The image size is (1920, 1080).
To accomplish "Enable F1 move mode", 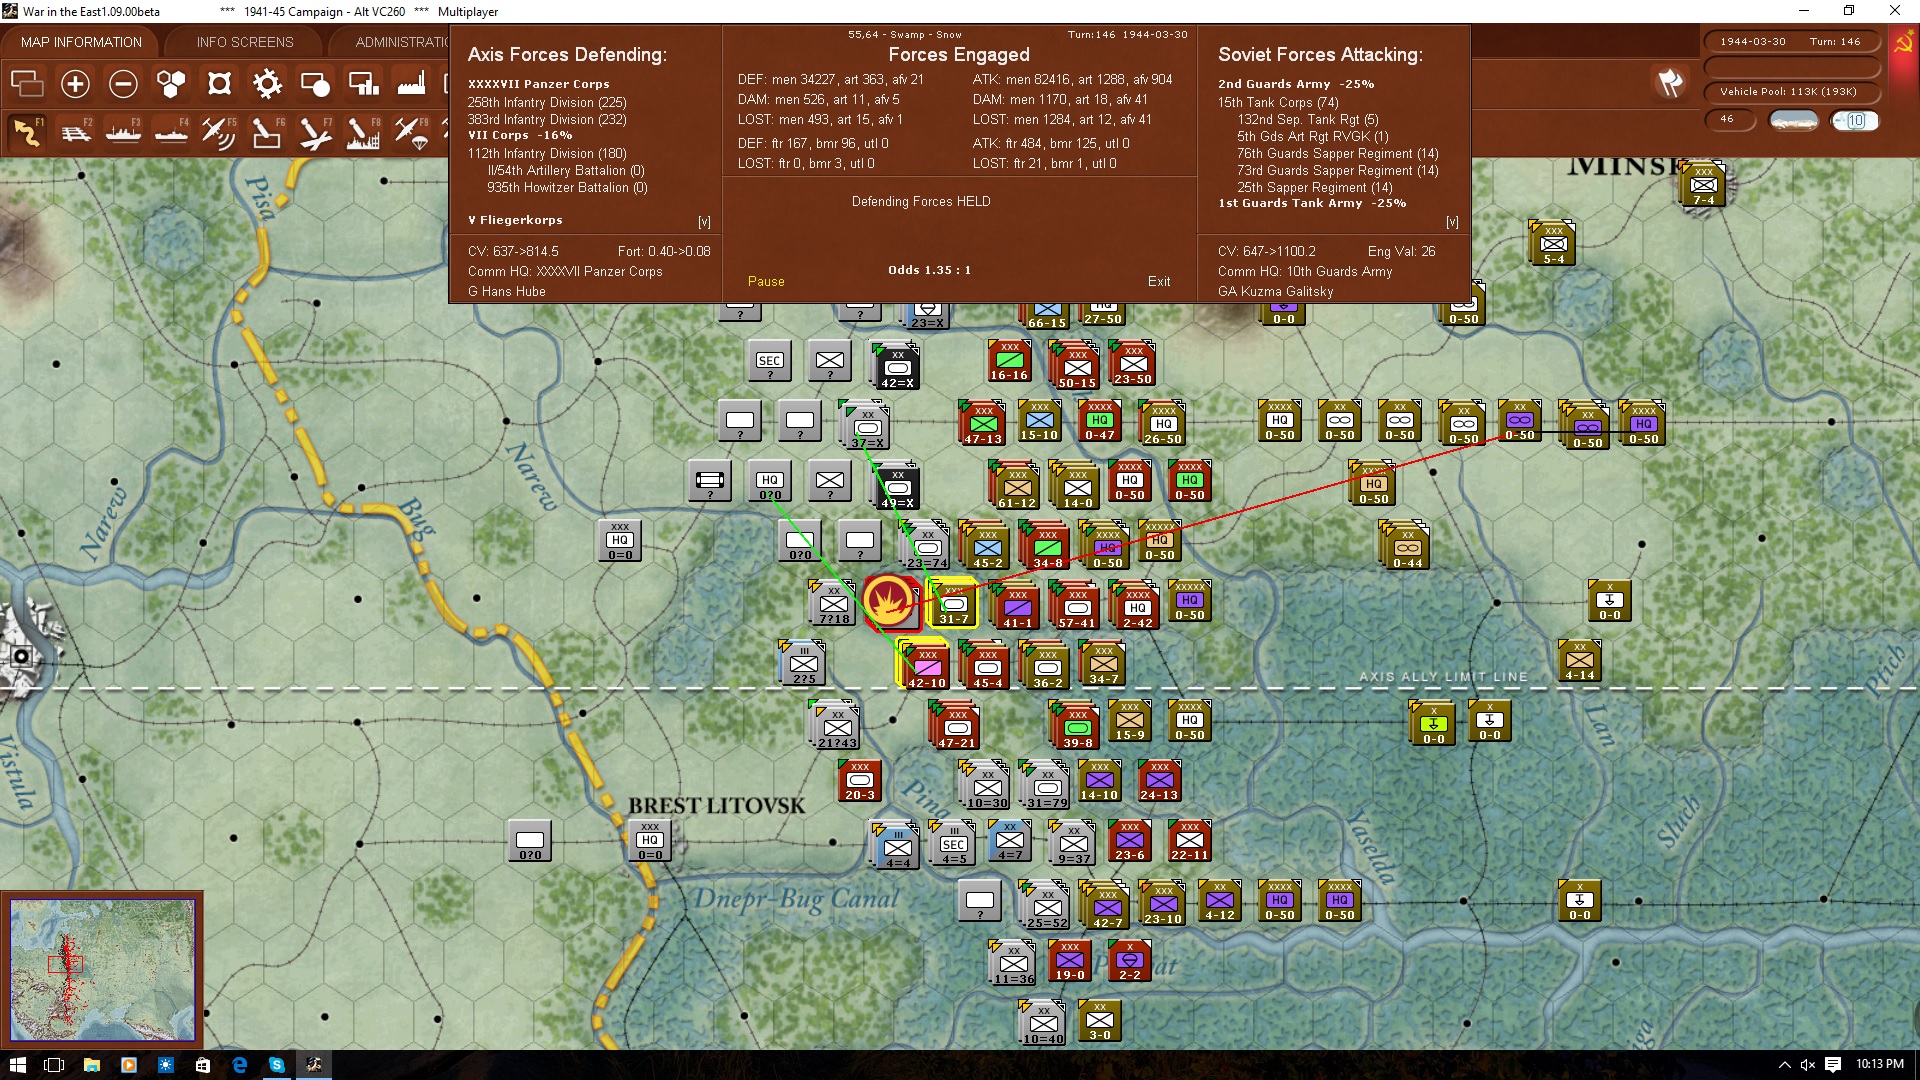I will click(27, 132).
